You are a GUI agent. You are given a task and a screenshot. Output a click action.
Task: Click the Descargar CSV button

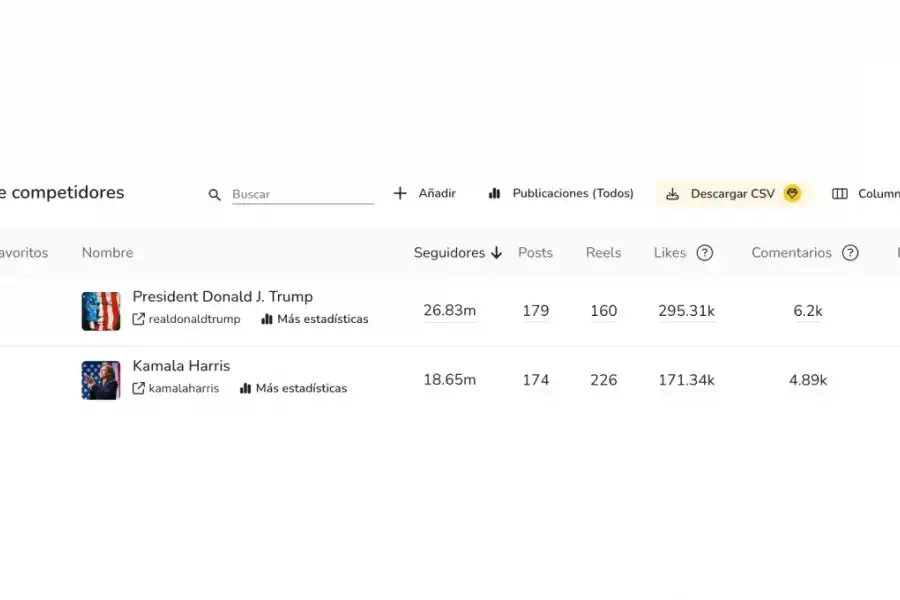732,193
